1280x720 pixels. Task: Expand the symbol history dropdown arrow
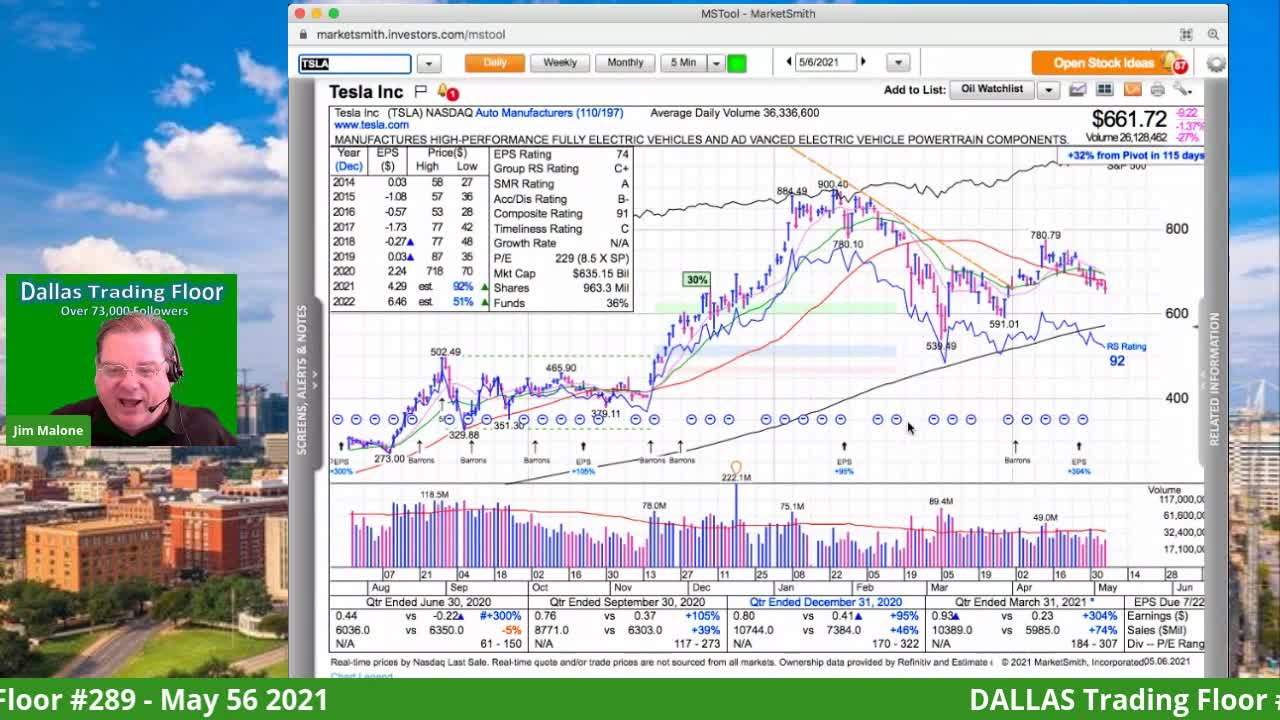(x=428, y=63)
